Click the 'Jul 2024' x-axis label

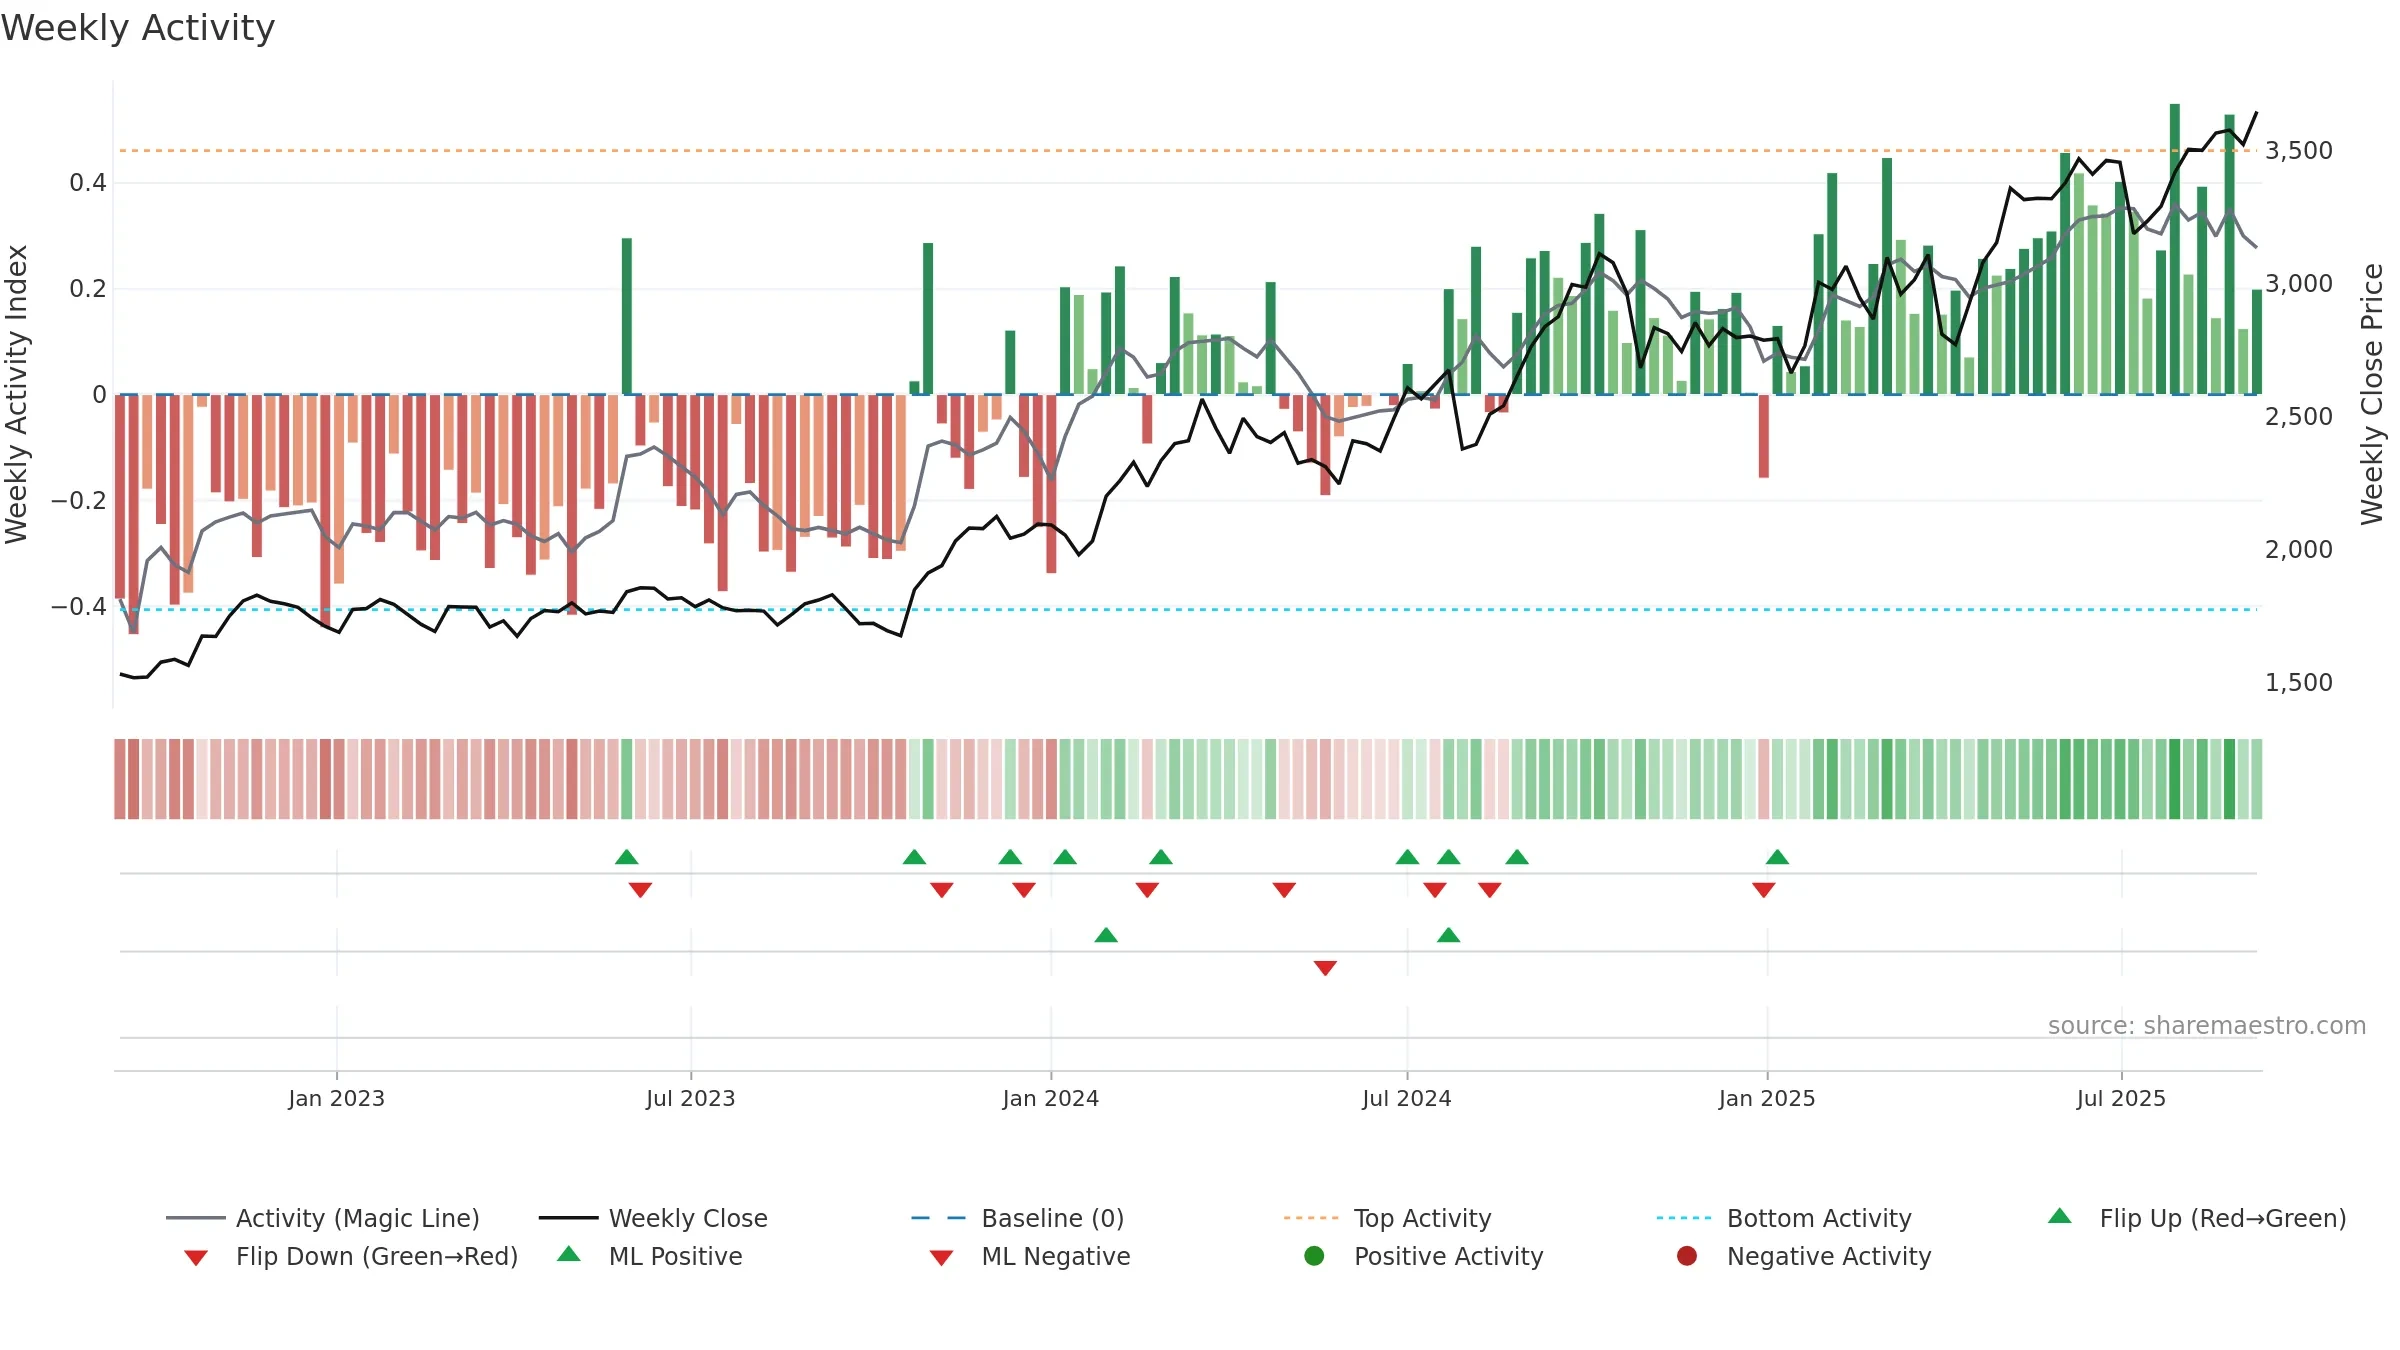1407,1099
